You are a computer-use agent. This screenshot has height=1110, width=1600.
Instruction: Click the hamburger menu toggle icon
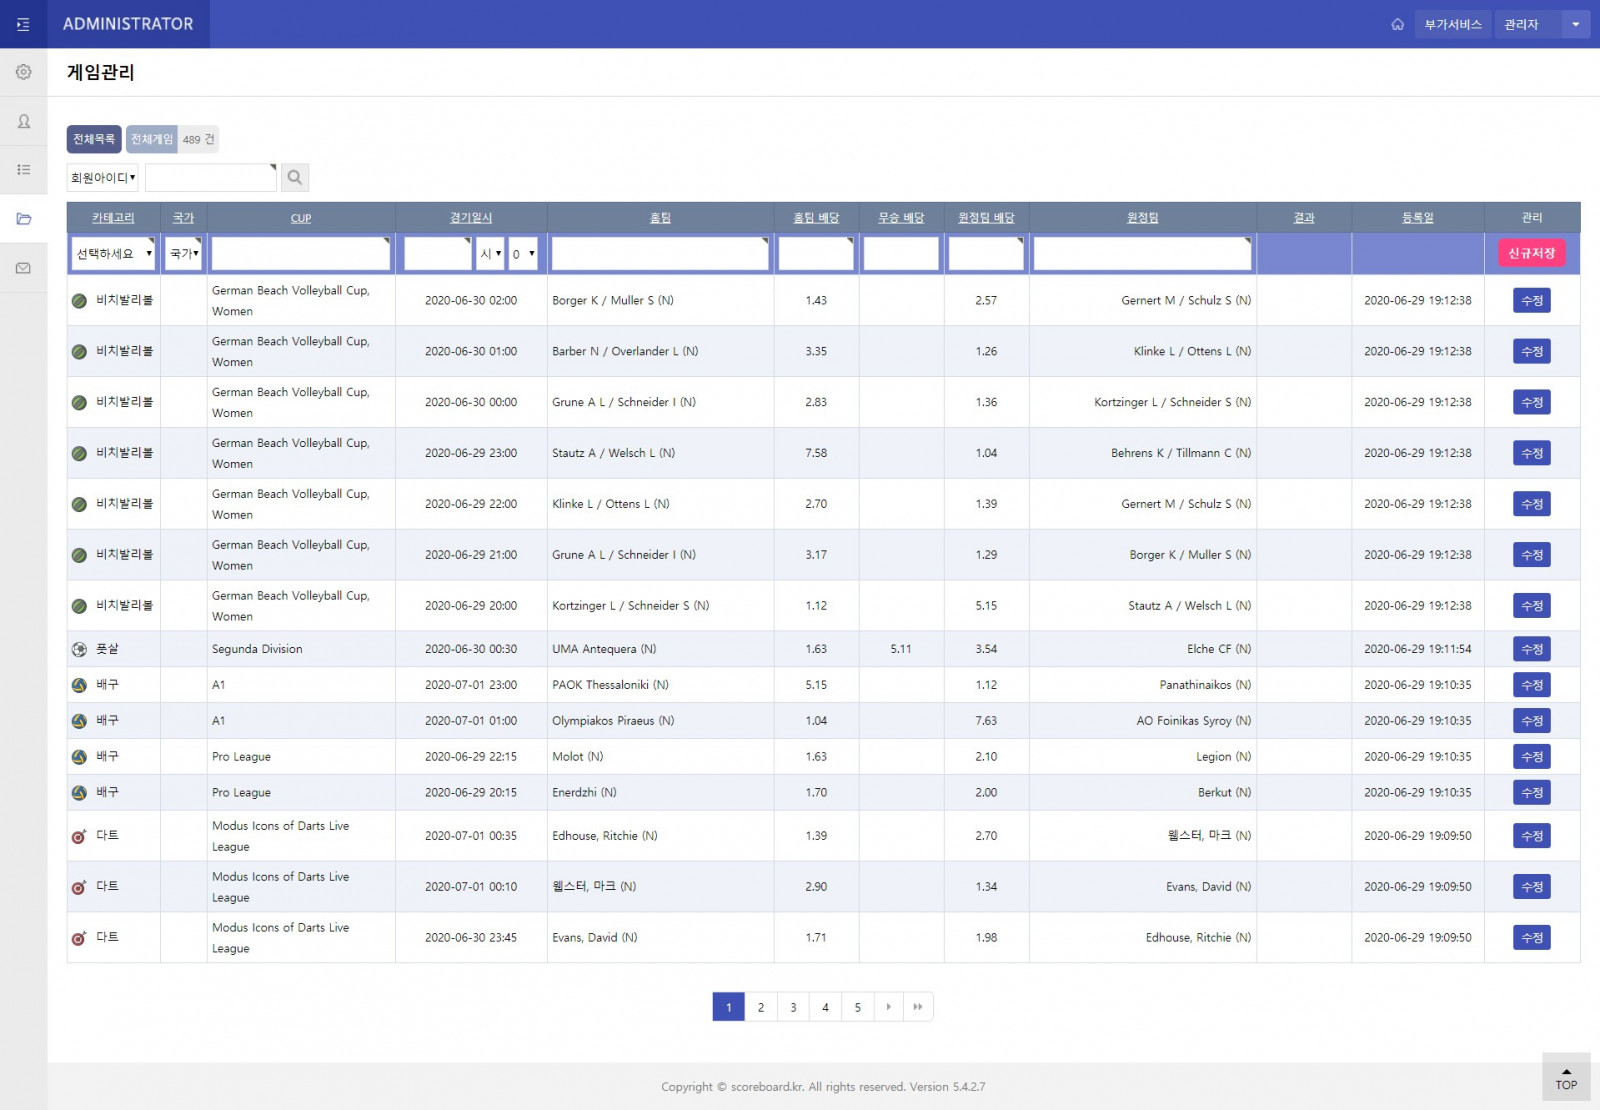pyautogui.click(x=23, y=24)
